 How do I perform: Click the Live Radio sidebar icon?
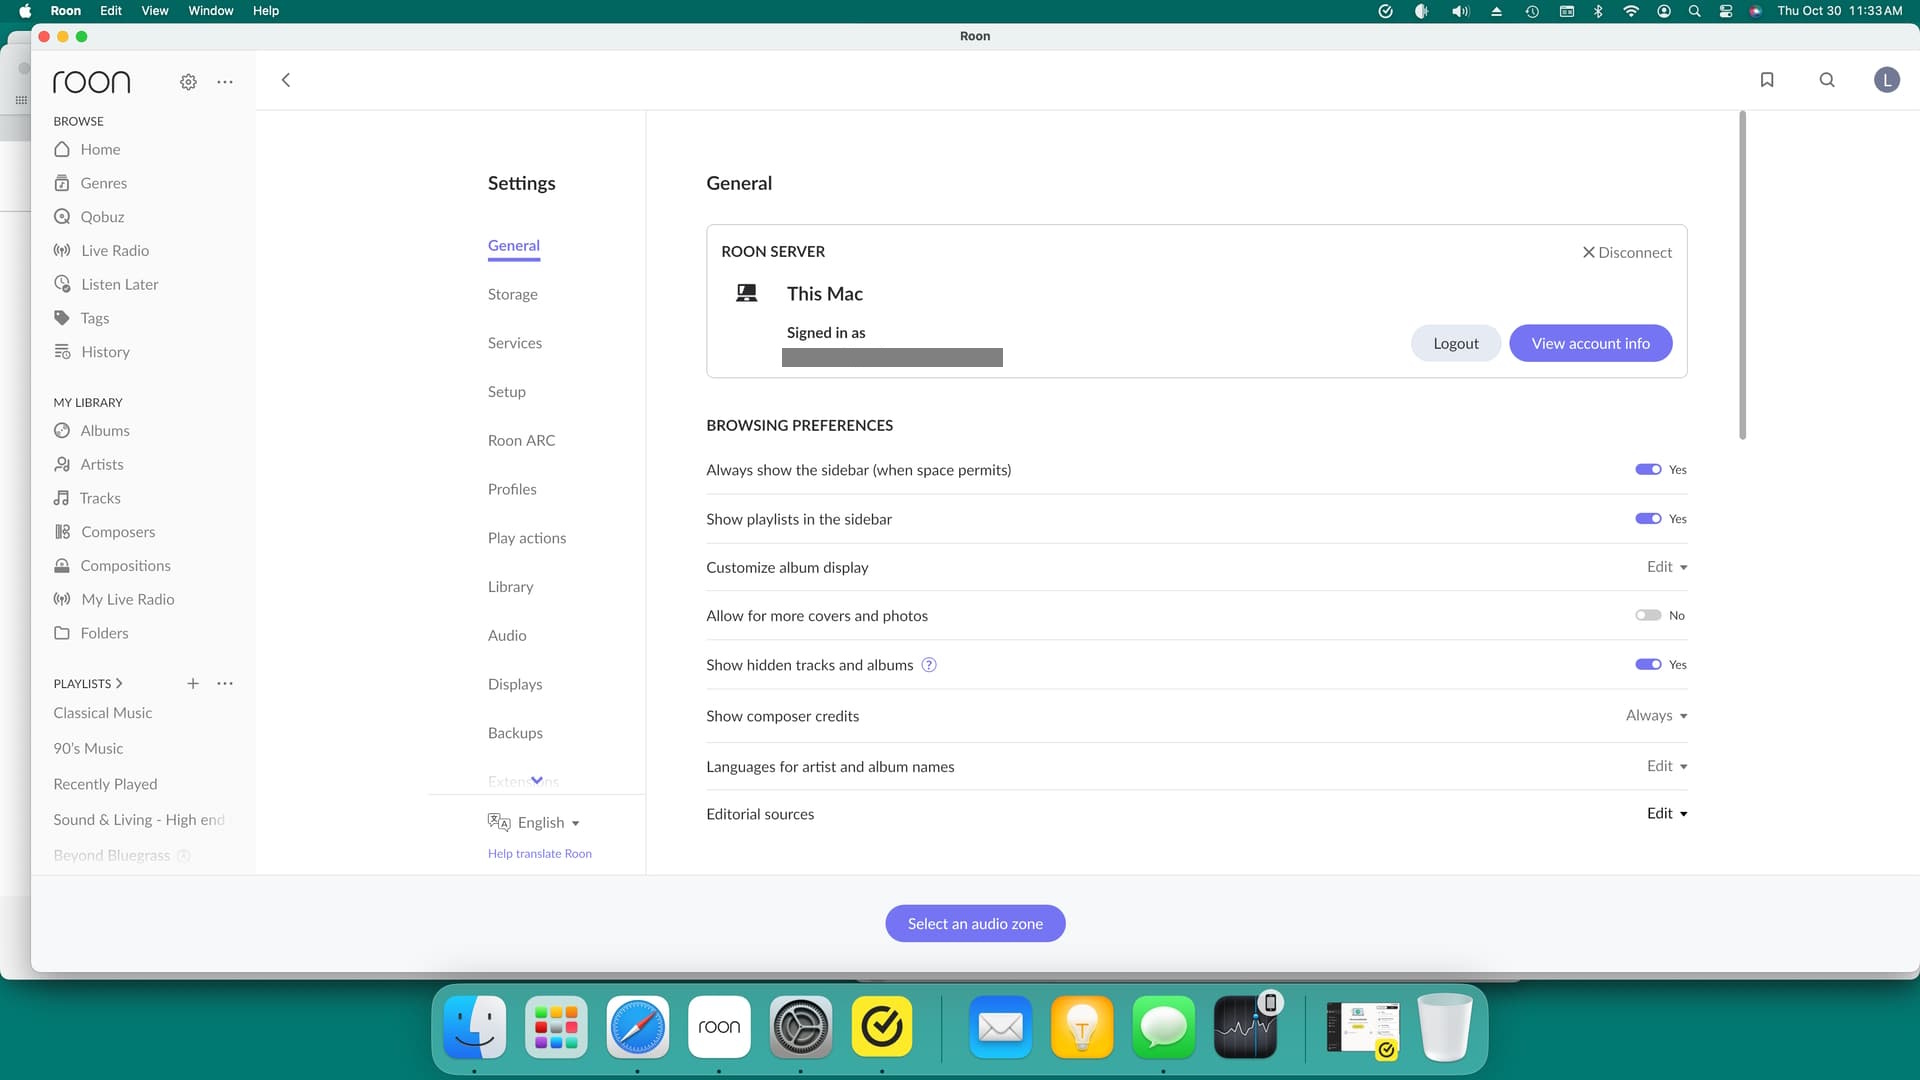point(62,251)
